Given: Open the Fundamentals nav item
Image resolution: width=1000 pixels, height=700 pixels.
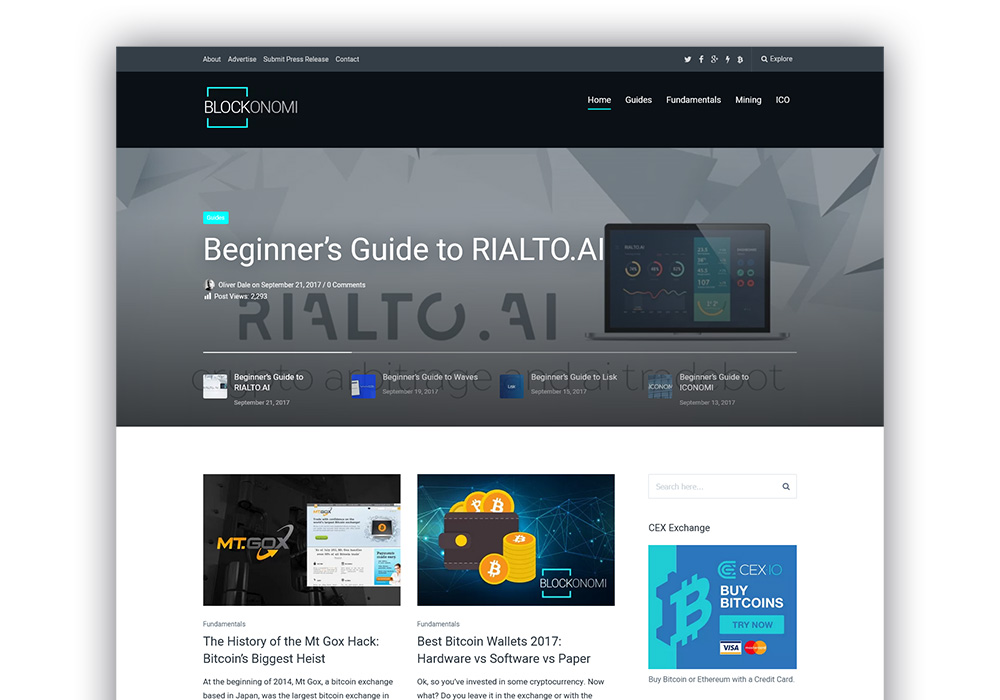Looking at the screenshot, I should pos(693,100).
